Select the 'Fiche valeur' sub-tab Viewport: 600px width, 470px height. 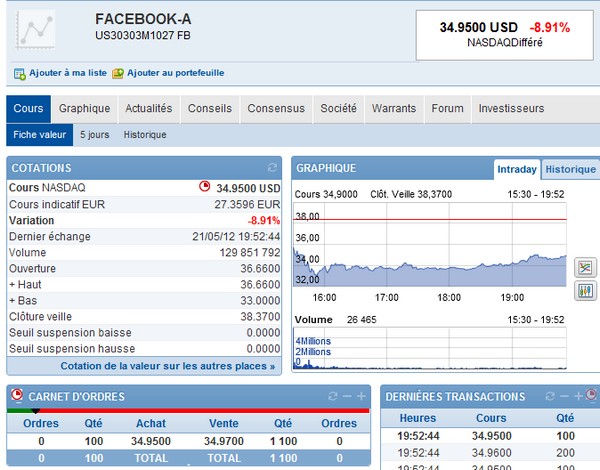pos(39,135)
